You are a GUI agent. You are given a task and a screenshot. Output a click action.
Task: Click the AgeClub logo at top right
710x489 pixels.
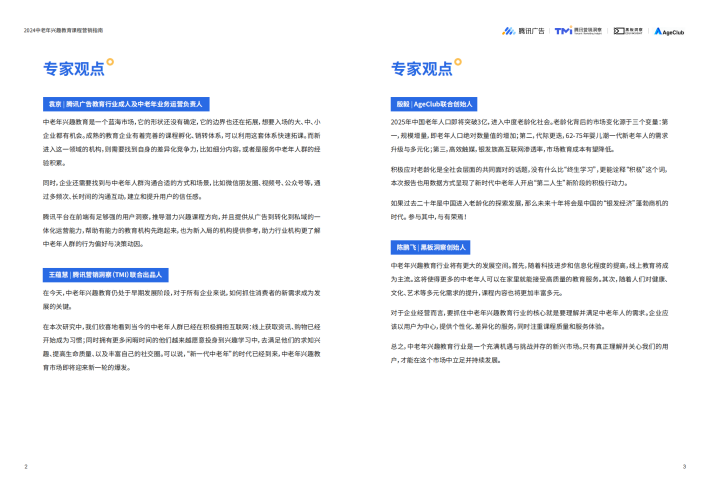pos(668,31)
